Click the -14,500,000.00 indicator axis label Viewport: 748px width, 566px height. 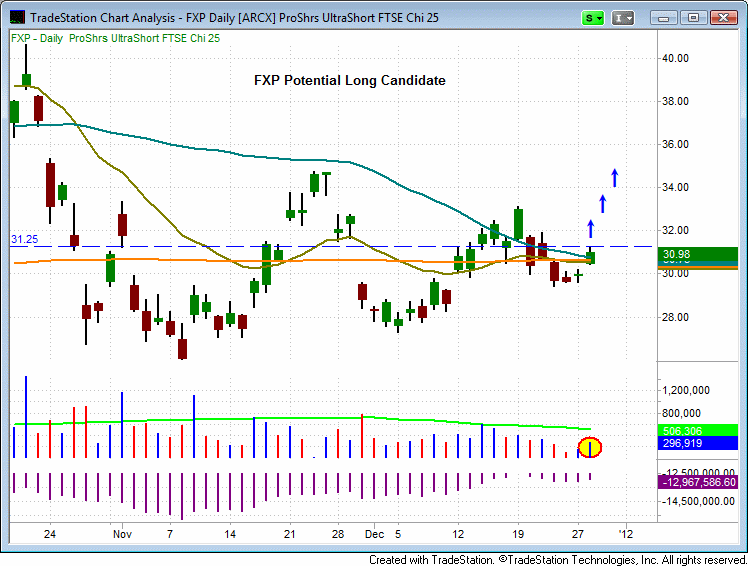698,501
